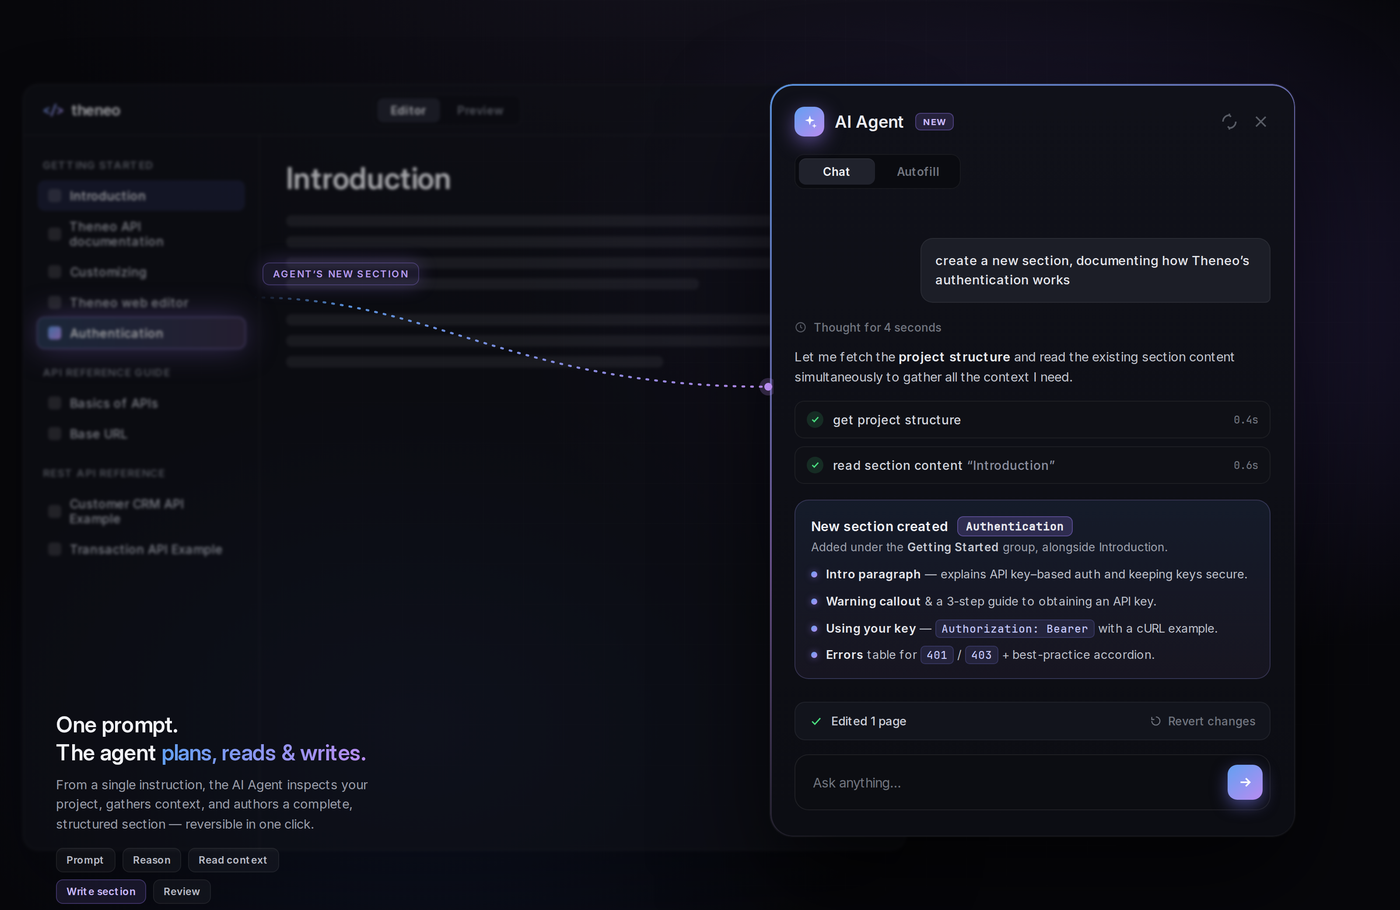The image size is (1400, 910).
Task: Click the page icon beside Customer CRM API Example
Action: pos(55,511)
